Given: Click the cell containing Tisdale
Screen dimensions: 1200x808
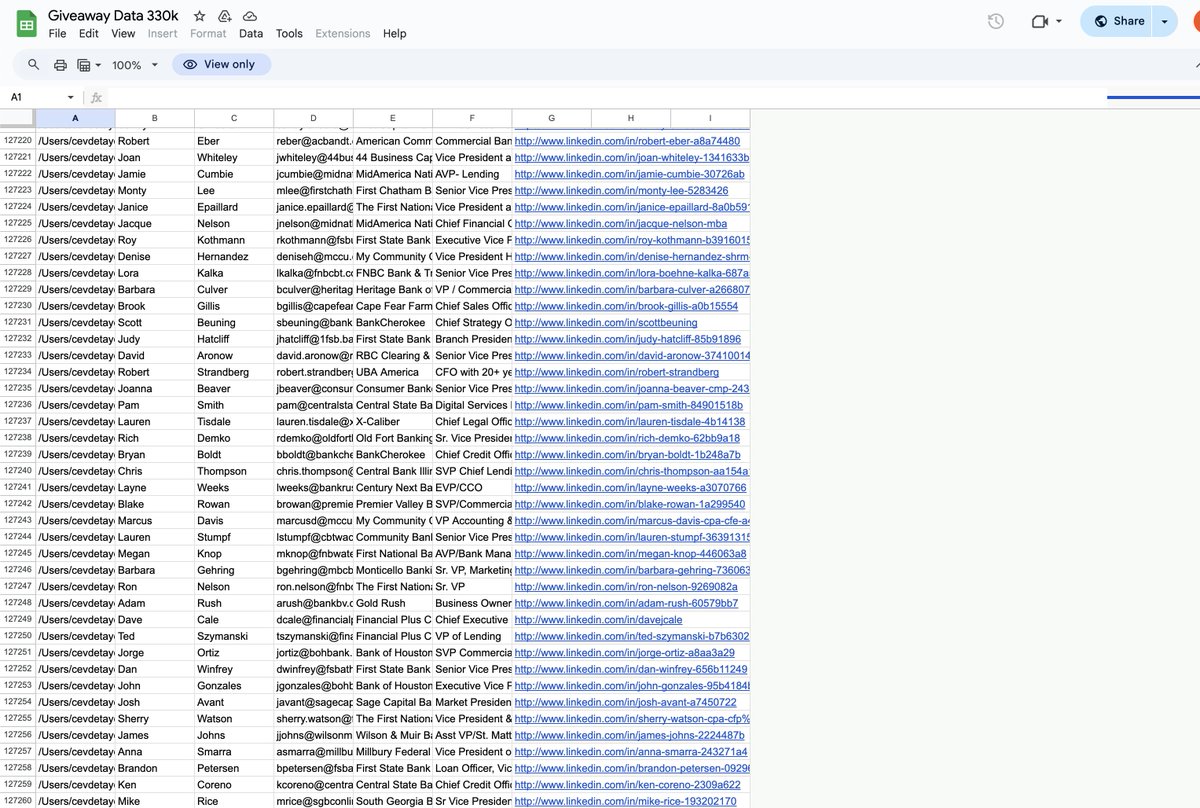Looking at the screenshot, I should [x=234, y=422].
